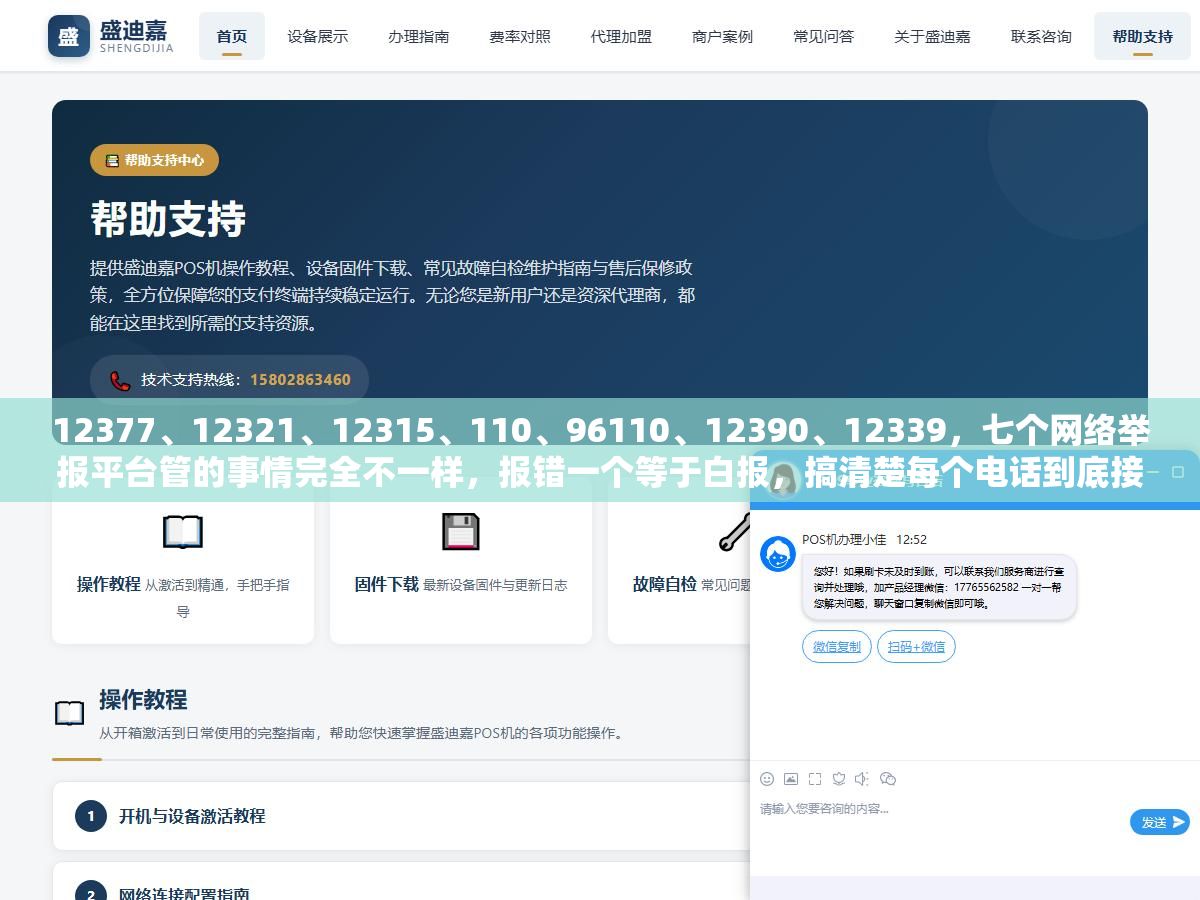Click the 故障自检 wrench icon

(x=735, y=532)
